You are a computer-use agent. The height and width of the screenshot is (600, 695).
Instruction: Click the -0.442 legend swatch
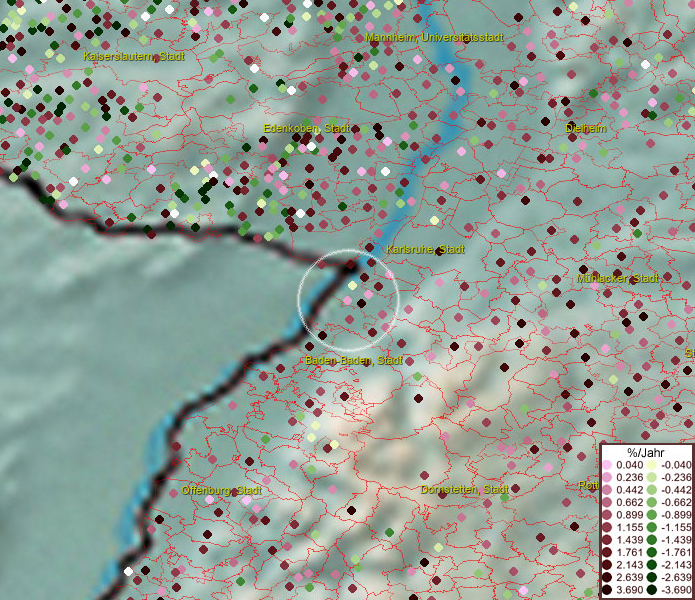(x=652, y=490)
